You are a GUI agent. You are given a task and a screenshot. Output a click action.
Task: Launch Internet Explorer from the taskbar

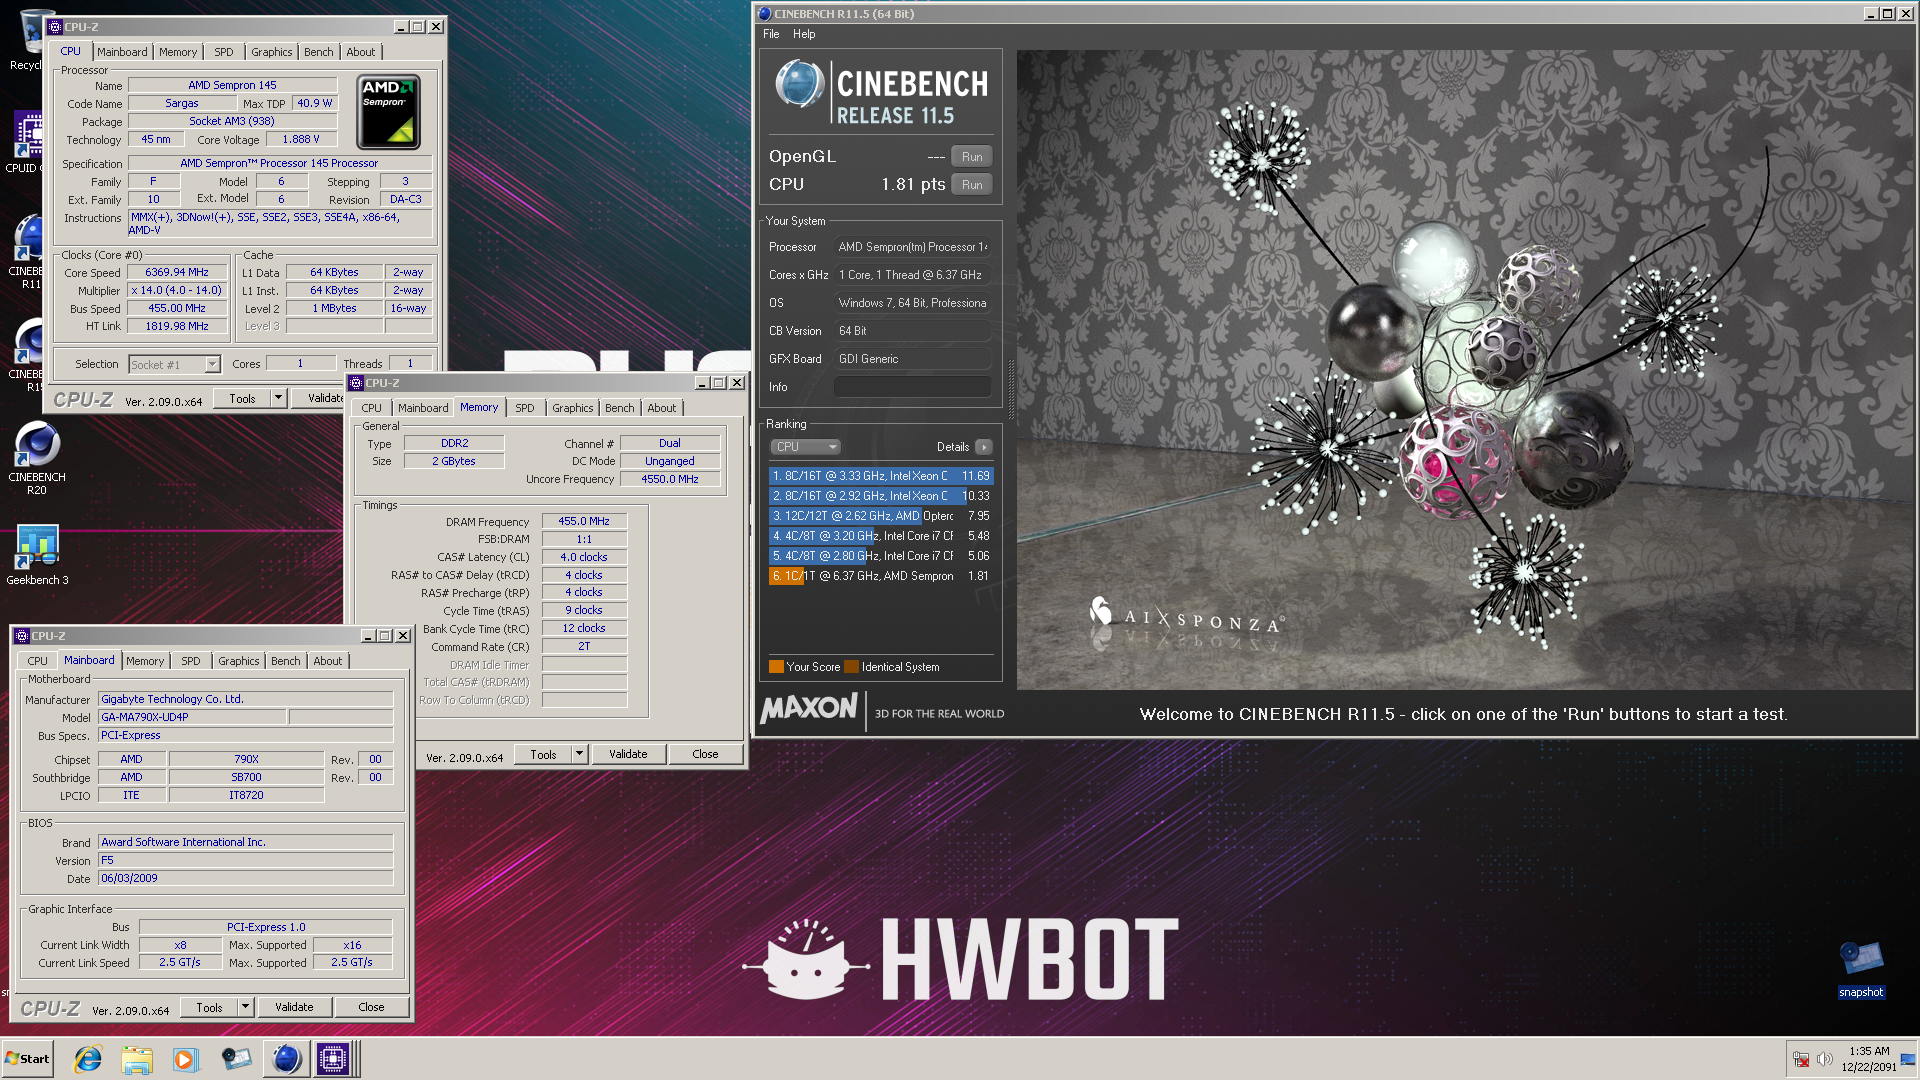pyautogui.click(x=88, y=1059)
